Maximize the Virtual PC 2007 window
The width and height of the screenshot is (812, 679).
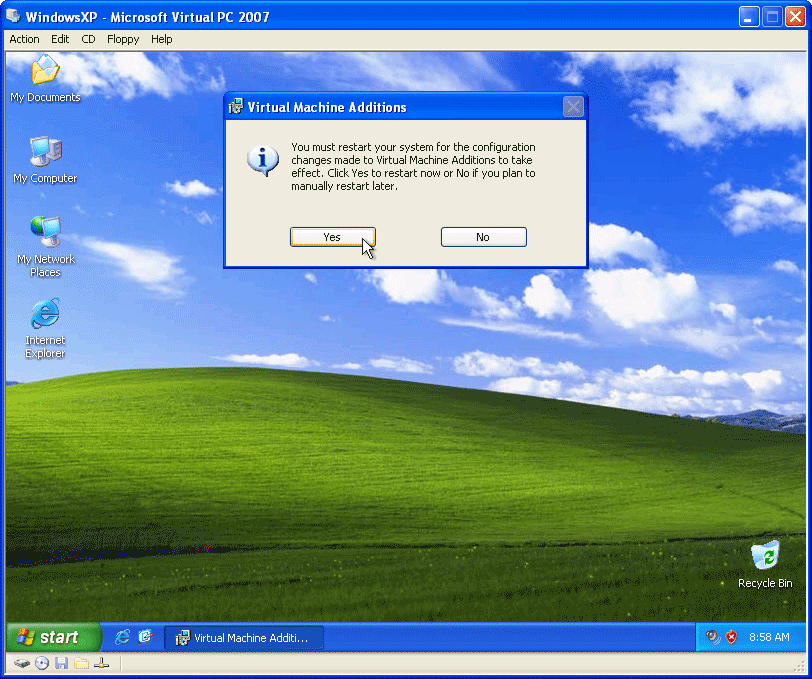pos(772,17)
